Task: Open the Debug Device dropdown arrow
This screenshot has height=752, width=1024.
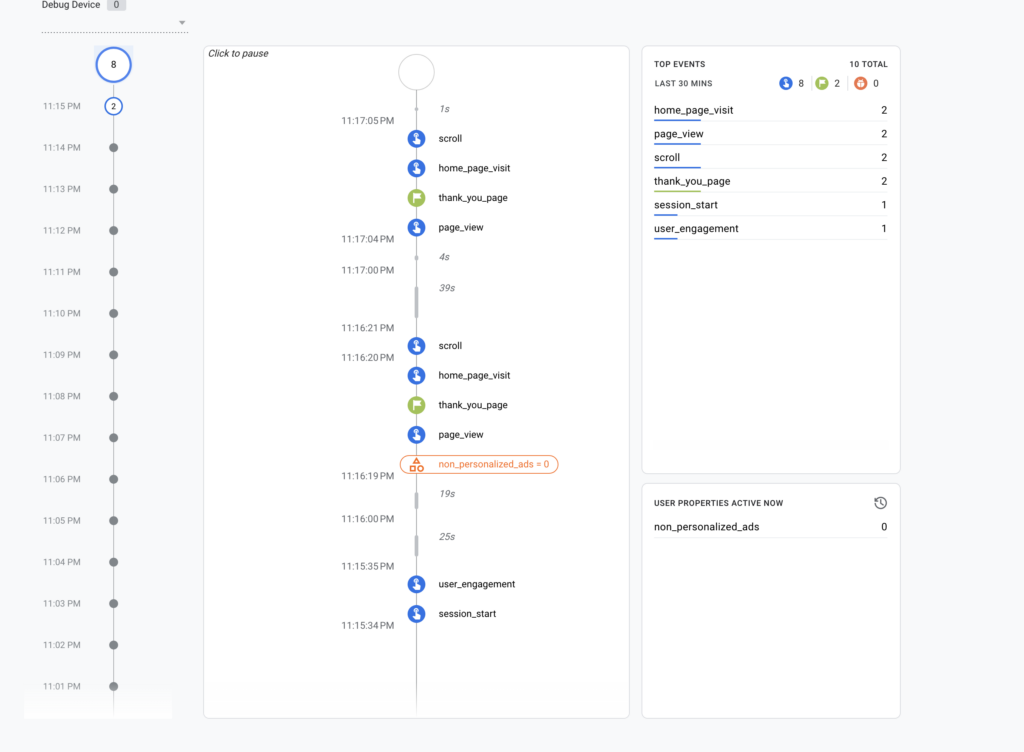Action: 182,23
